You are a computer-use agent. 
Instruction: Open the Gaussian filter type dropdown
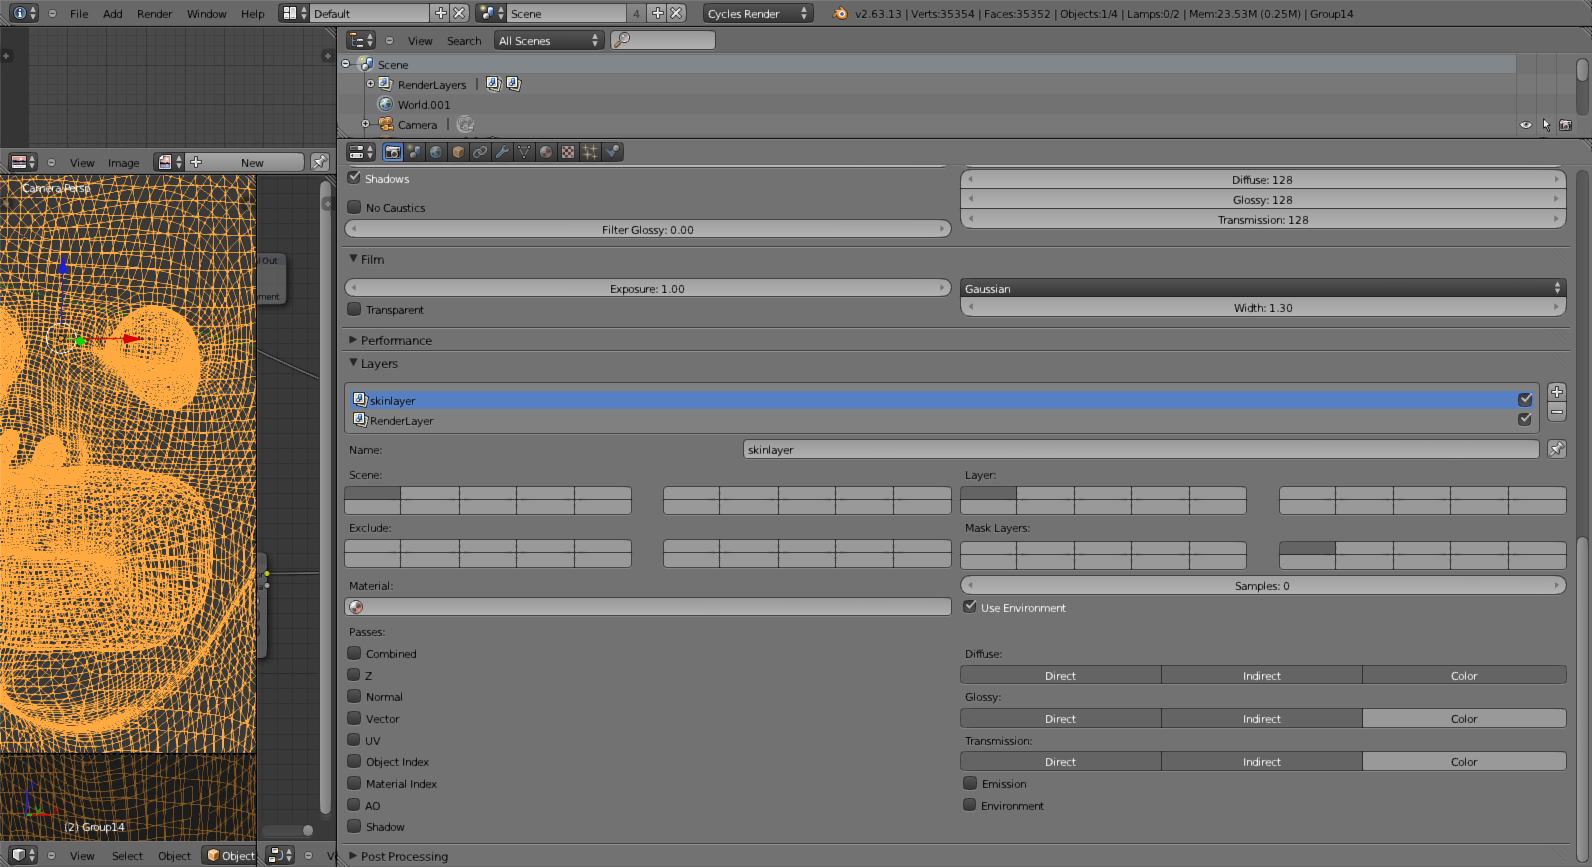coord(1263,288)
